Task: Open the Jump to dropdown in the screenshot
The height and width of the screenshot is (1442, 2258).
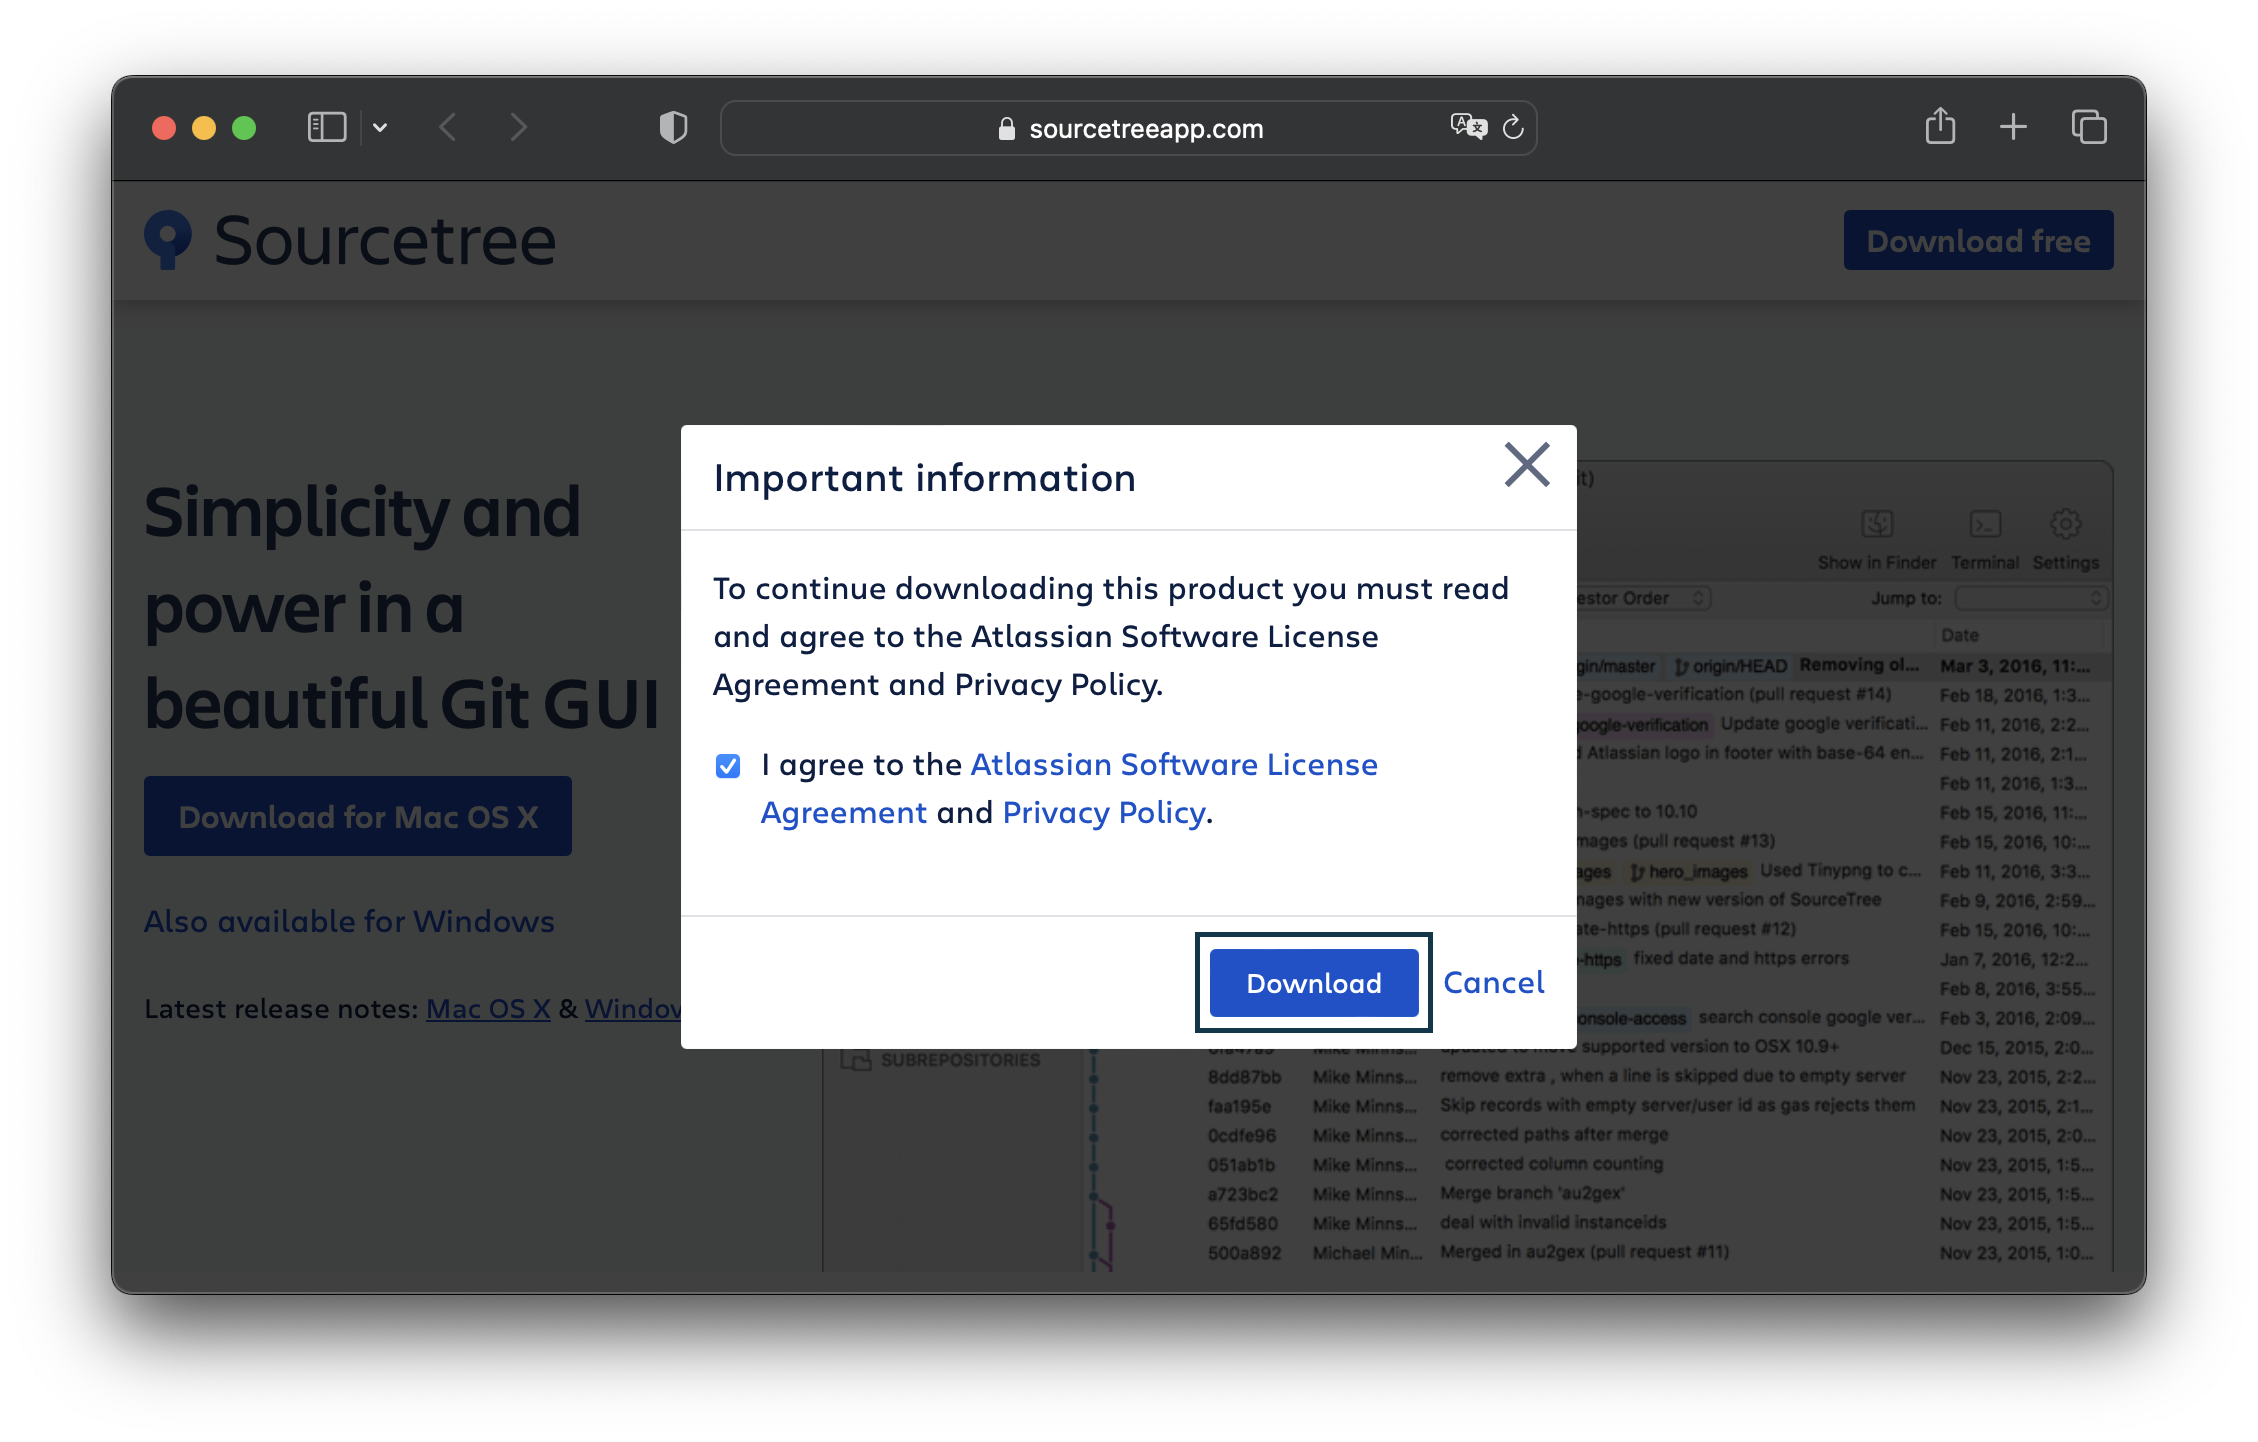Action: tap(2031, 599)
